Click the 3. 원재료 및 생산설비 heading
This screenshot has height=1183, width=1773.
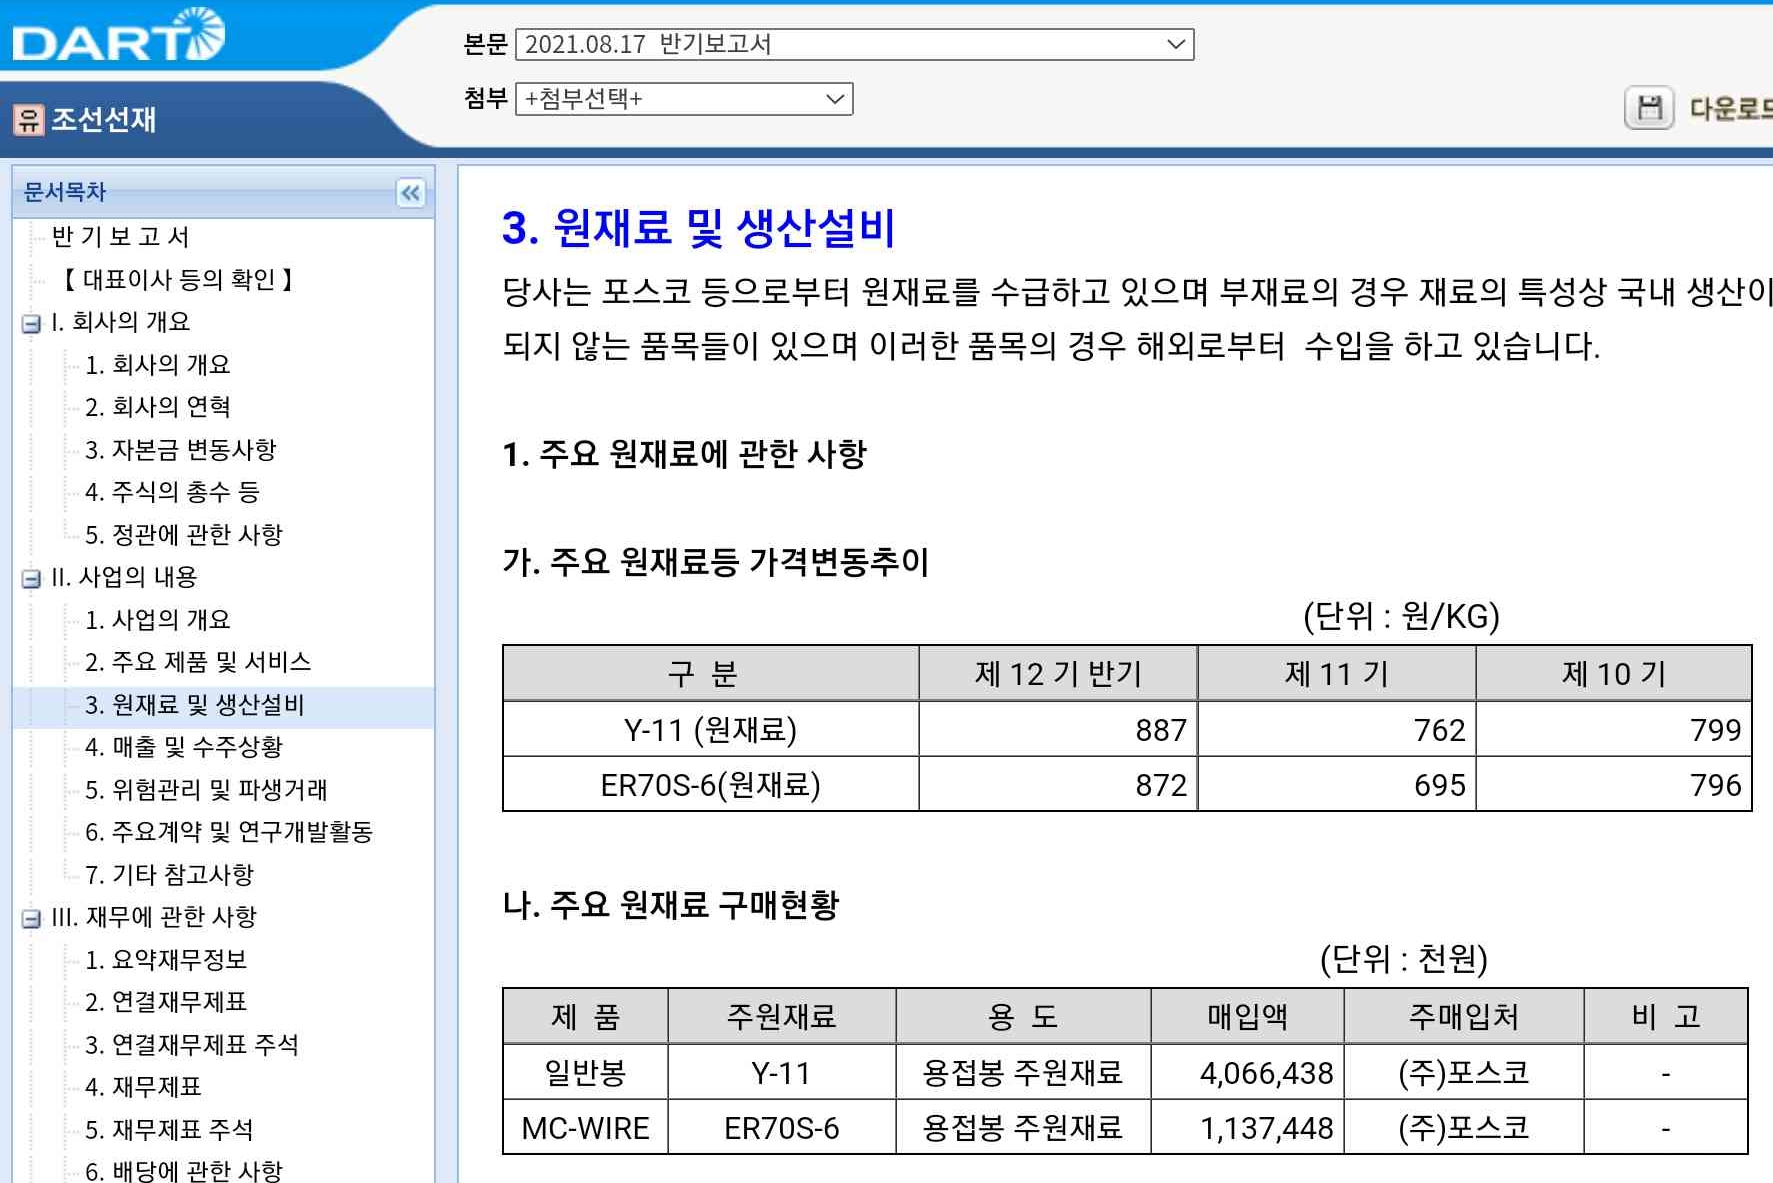[x=698, y=228]
